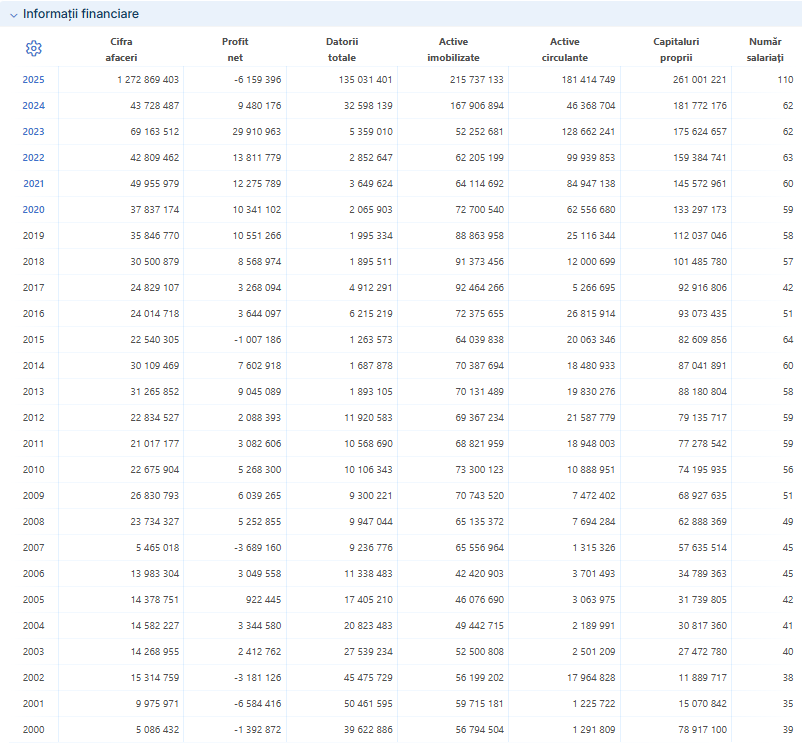Viewport: 802px width, 745px height.
Task: Open the 2024 financial year link
Action: (33, 106)
